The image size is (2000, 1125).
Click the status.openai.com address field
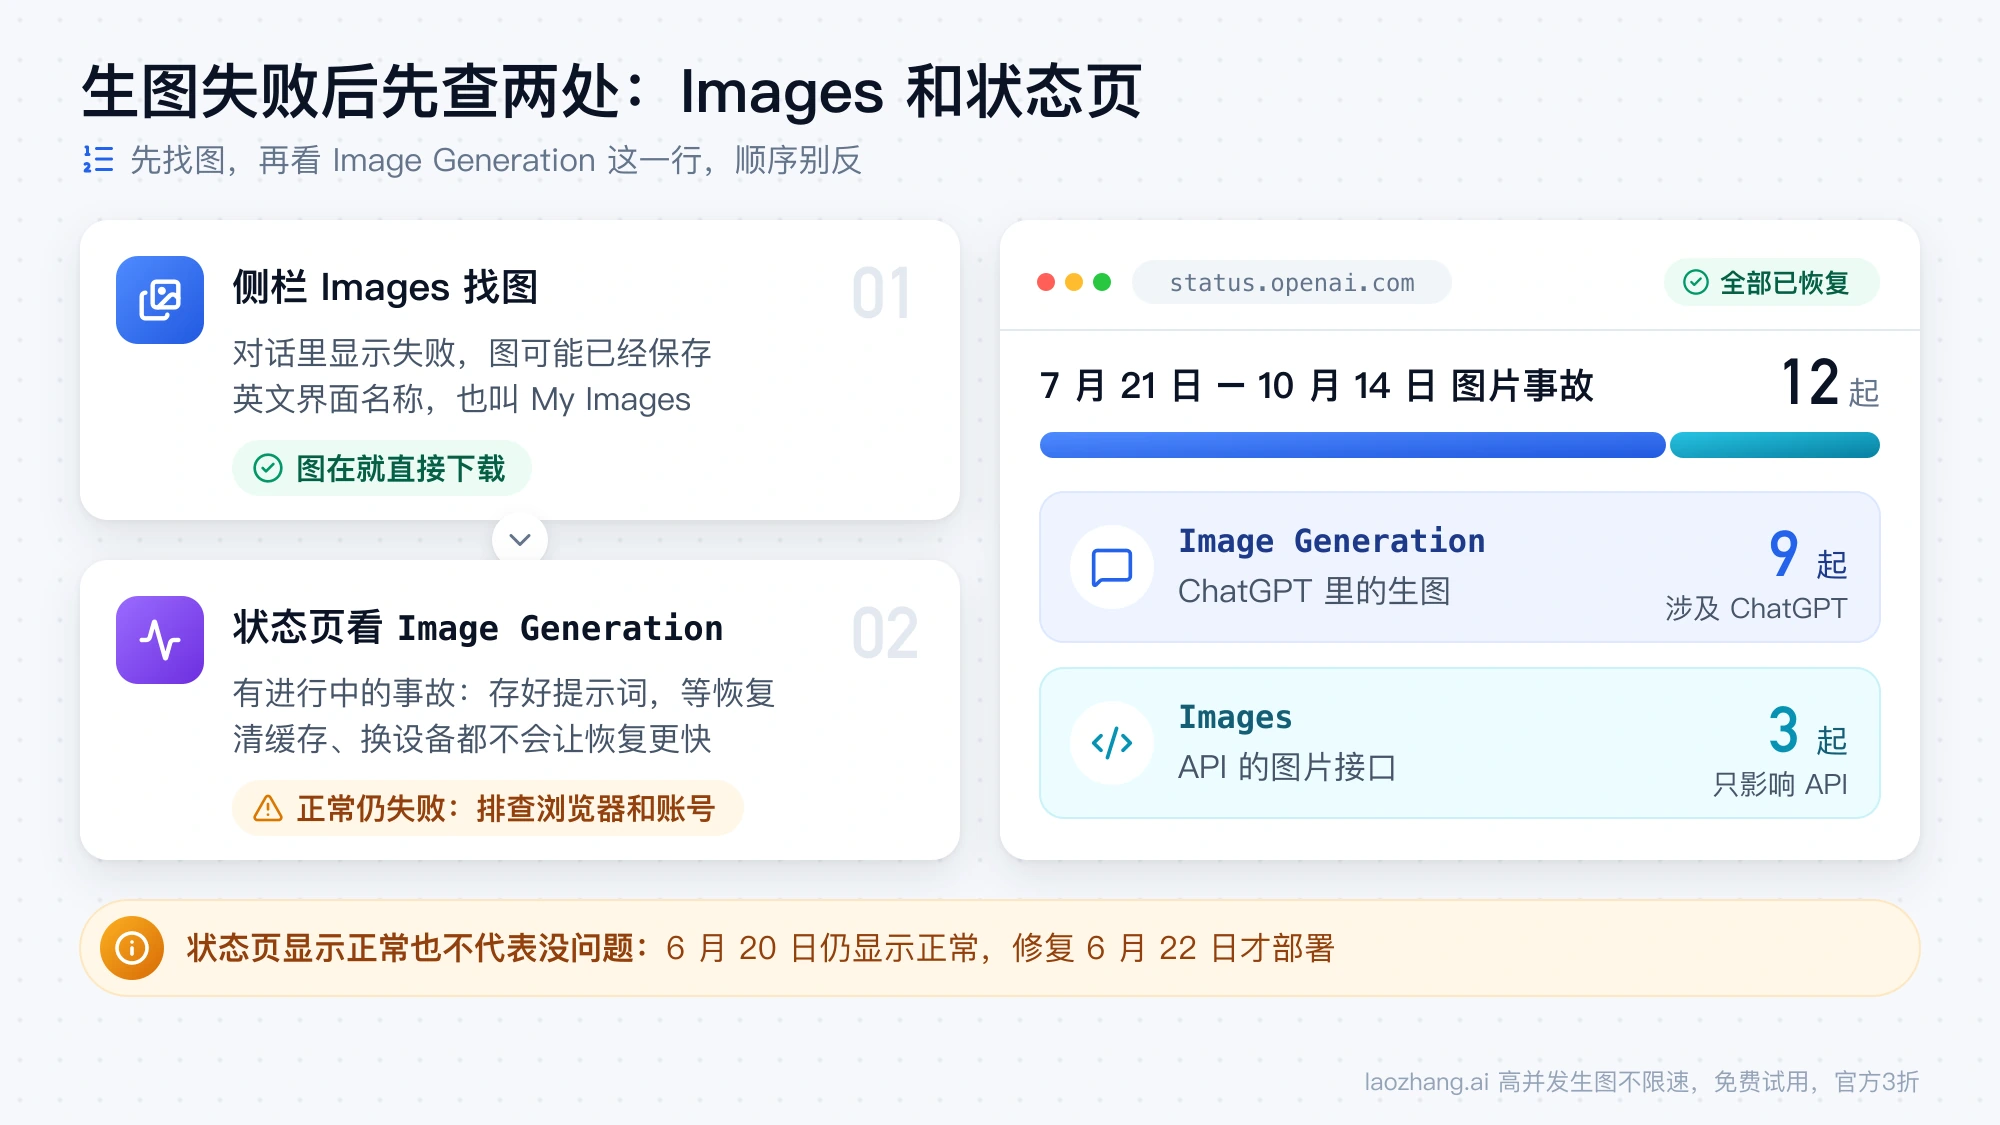tap(1292, 283)
